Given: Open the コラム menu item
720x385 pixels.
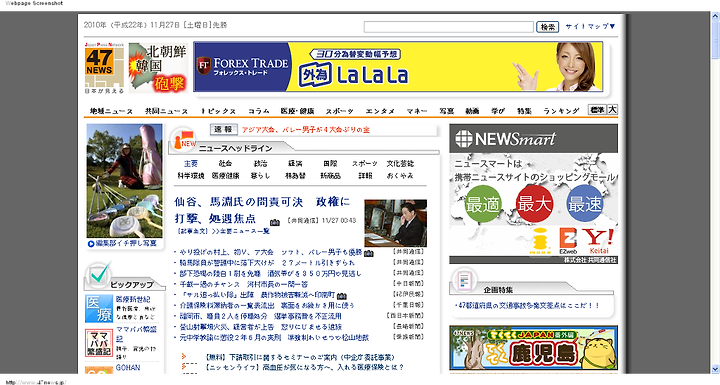Looking at the screenshot, I should pos(259,111).
